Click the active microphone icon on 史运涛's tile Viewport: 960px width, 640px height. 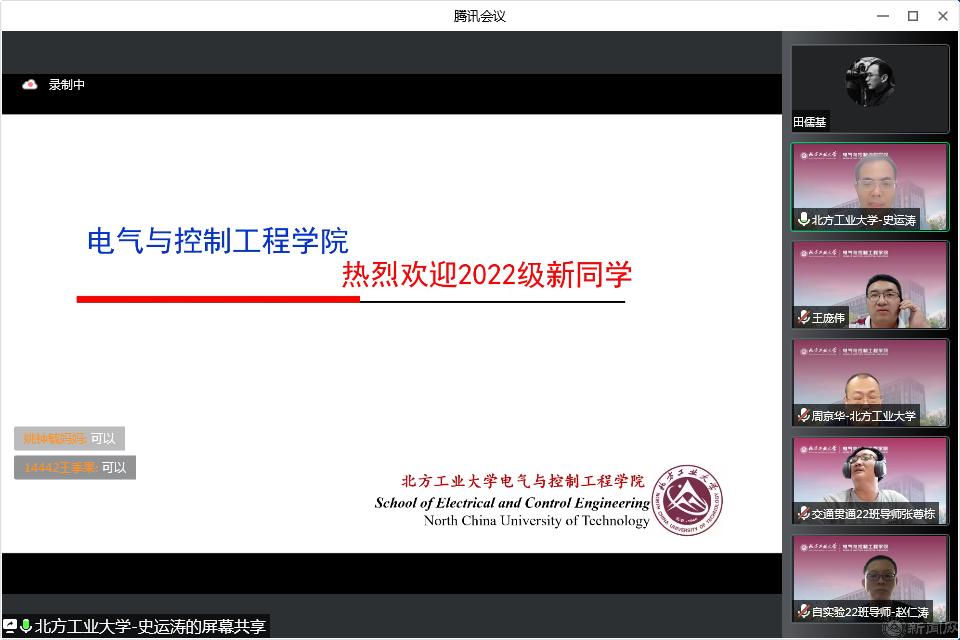tap(803, 220)
